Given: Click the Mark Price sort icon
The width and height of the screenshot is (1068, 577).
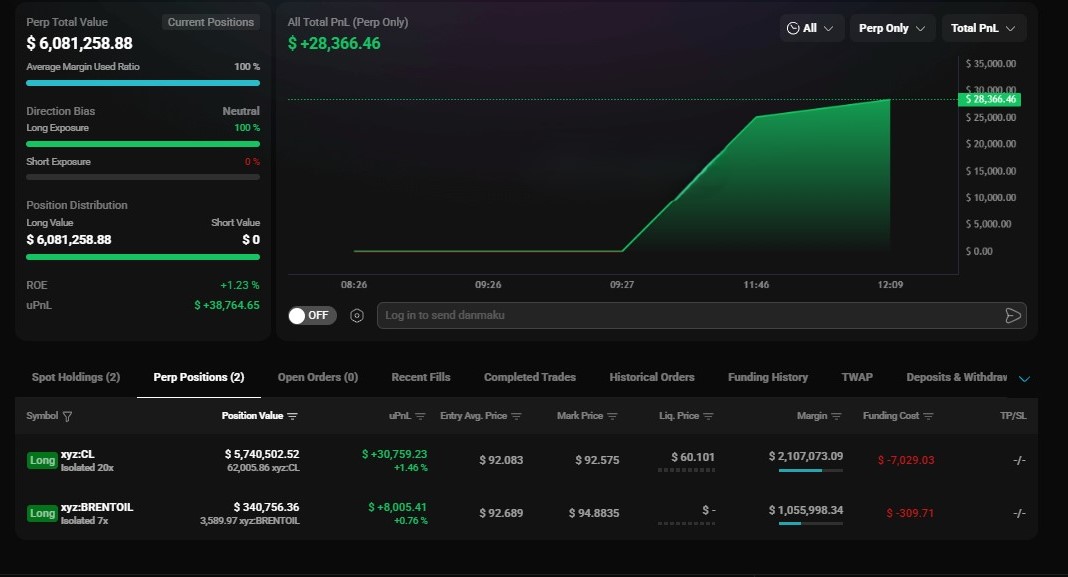Looking at the screenshot, I should coord(613,416).
